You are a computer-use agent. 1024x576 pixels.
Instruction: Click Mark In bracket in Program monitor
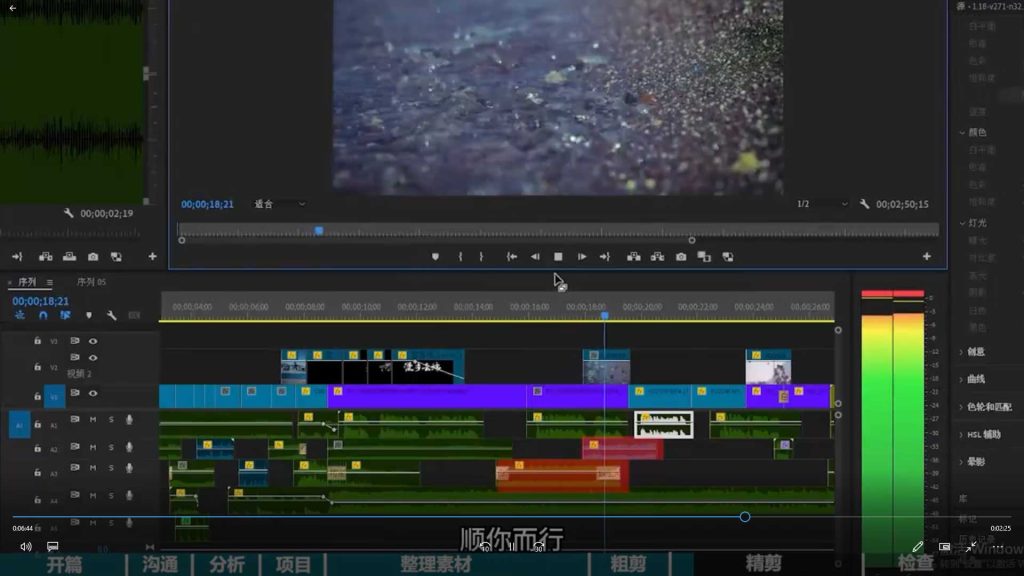460,257
